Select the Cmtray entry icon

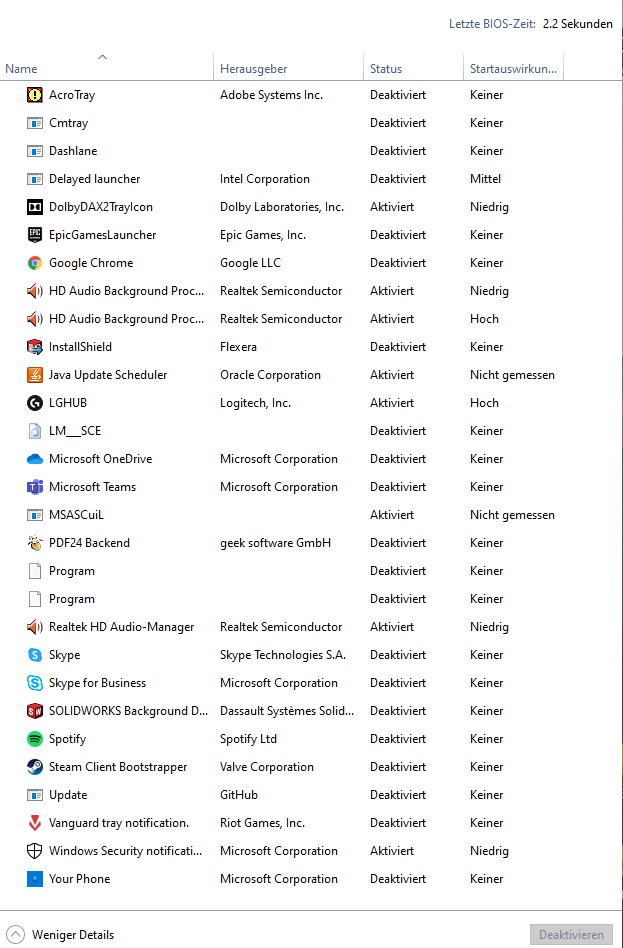point(35,123)
